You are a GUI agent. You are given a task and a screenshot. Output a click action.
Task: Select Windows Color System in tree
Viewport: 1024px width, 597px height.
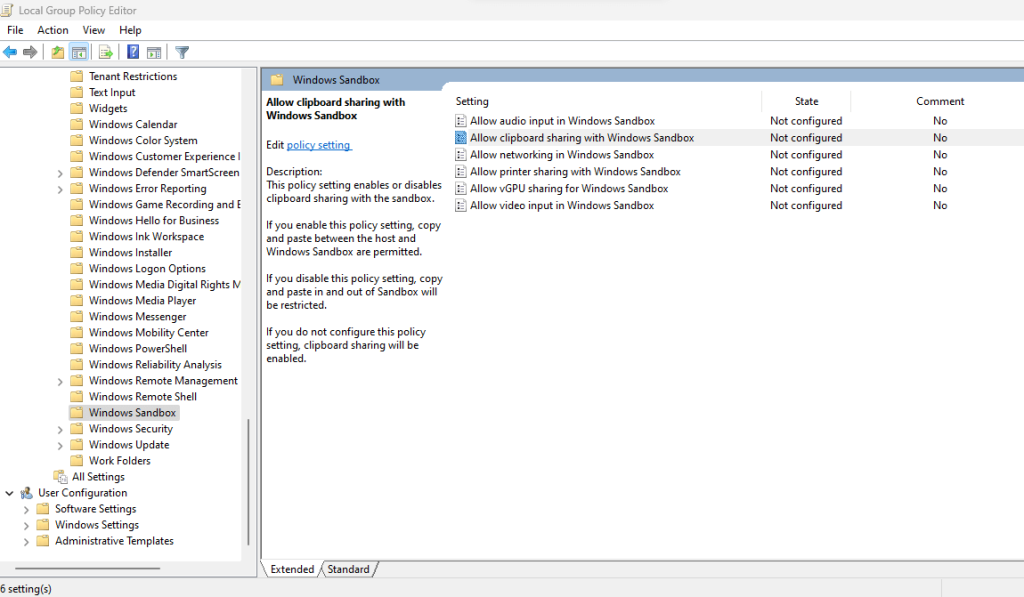(143, 140)
